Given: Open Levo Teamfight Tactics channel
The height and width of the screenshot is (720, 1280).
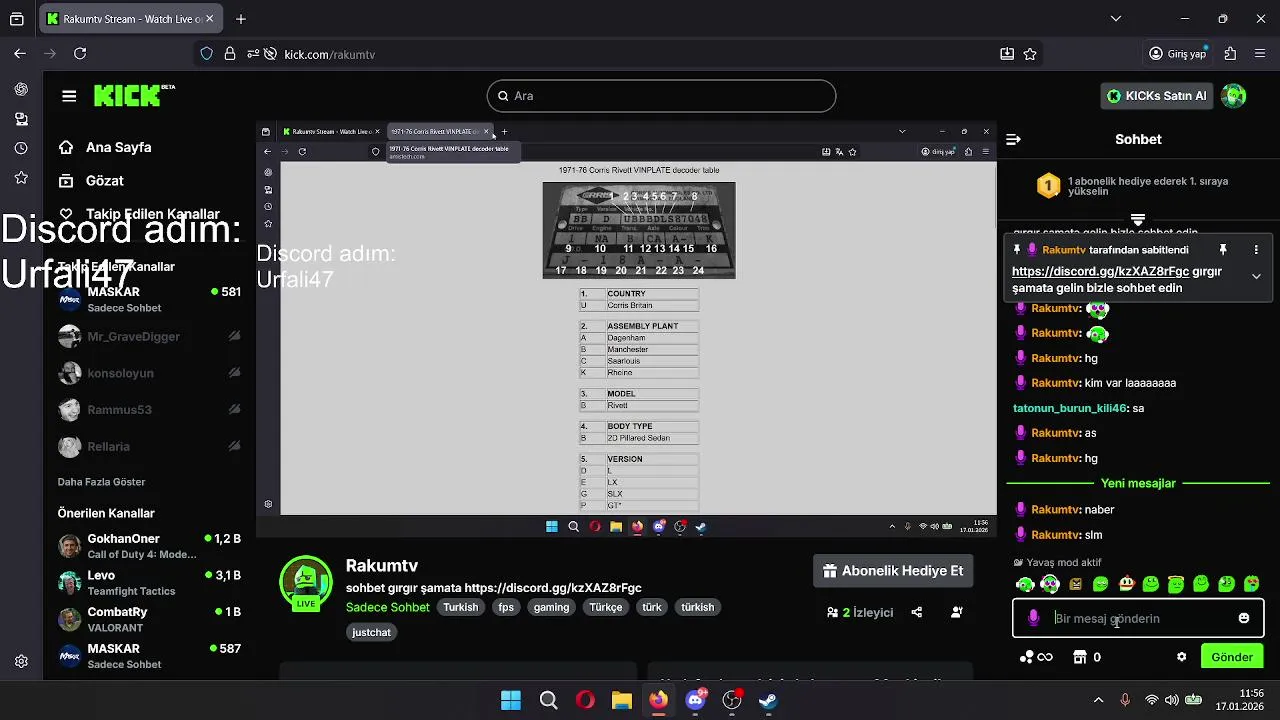Looking at the screenshot, I should pos(149,583).
